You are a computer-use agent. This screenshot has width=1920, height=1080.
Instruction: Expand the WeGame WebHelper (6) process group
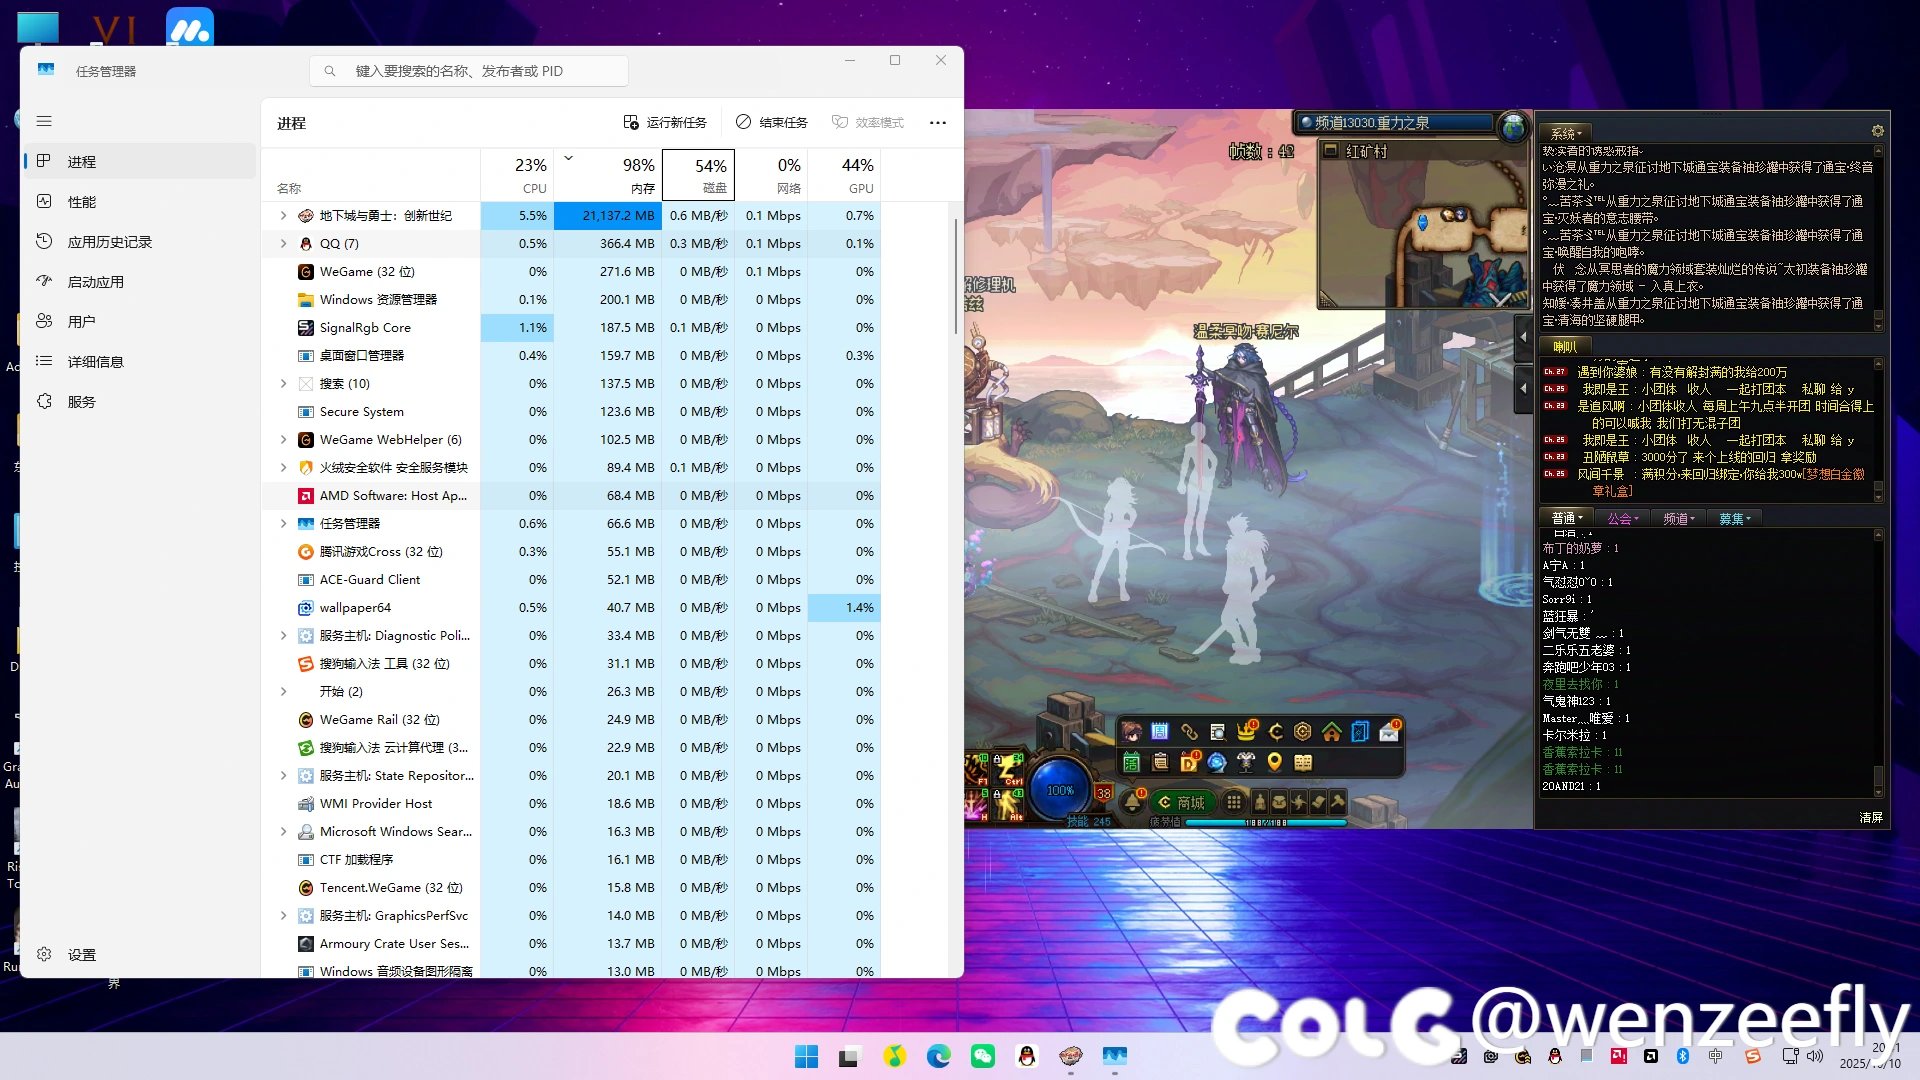pyautogui.click(x=283, y=440)
